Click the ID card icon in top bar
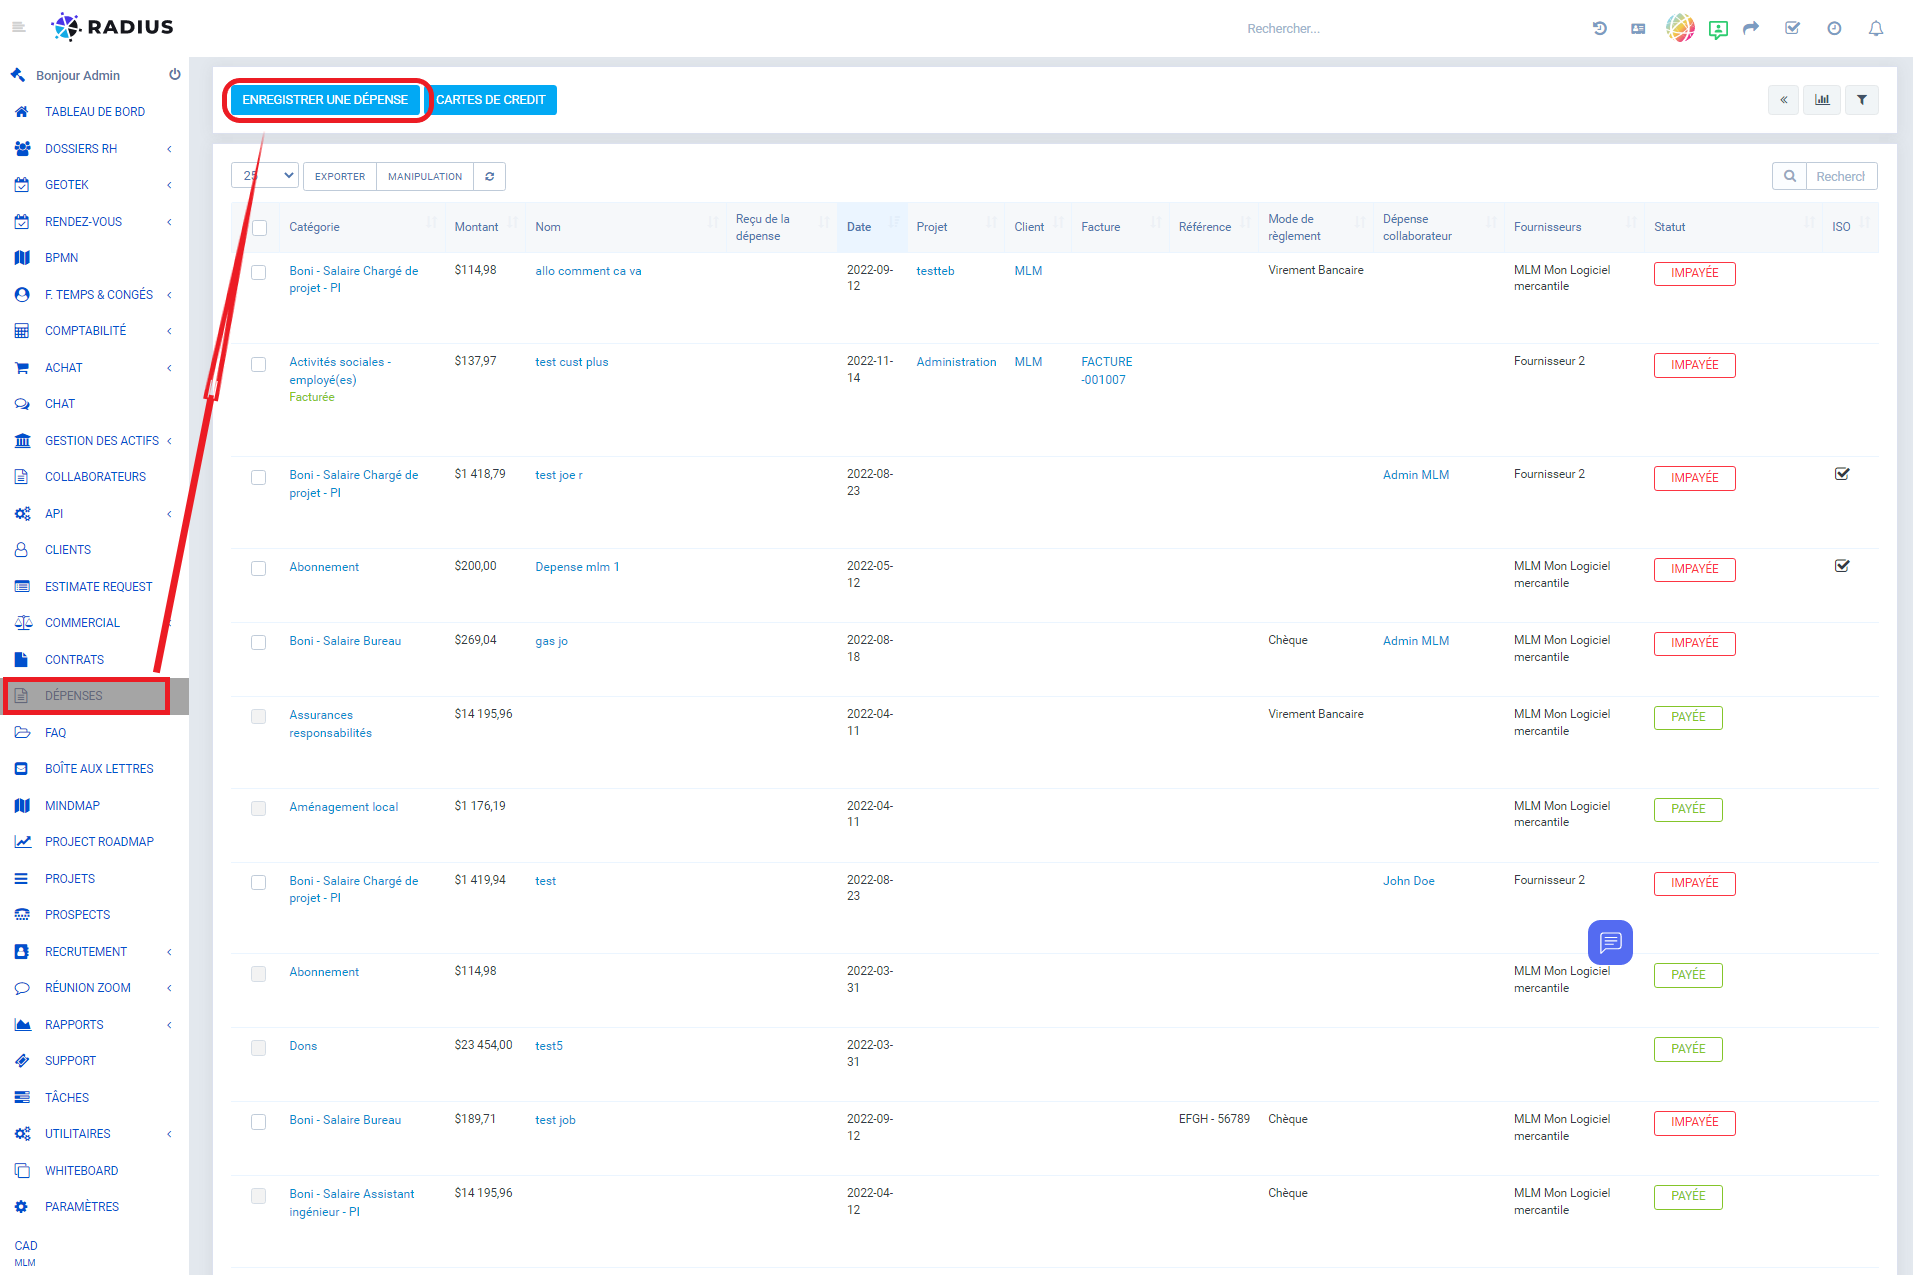This screenshot has width=1913, height=1275. click(x=1638, y=28)
